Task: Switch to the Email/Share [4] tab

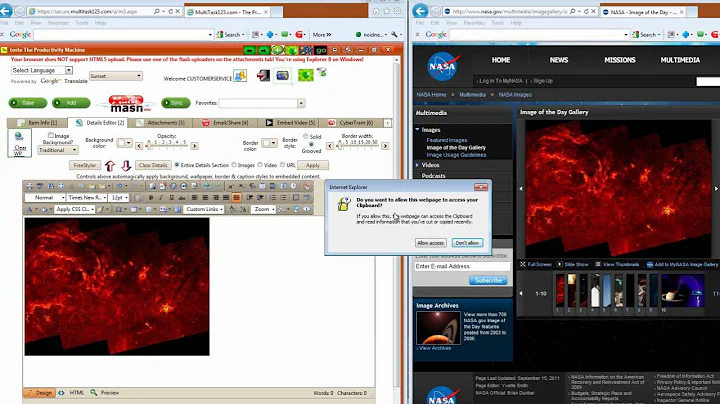Action: pyautogui.click(x=225, y=123)
